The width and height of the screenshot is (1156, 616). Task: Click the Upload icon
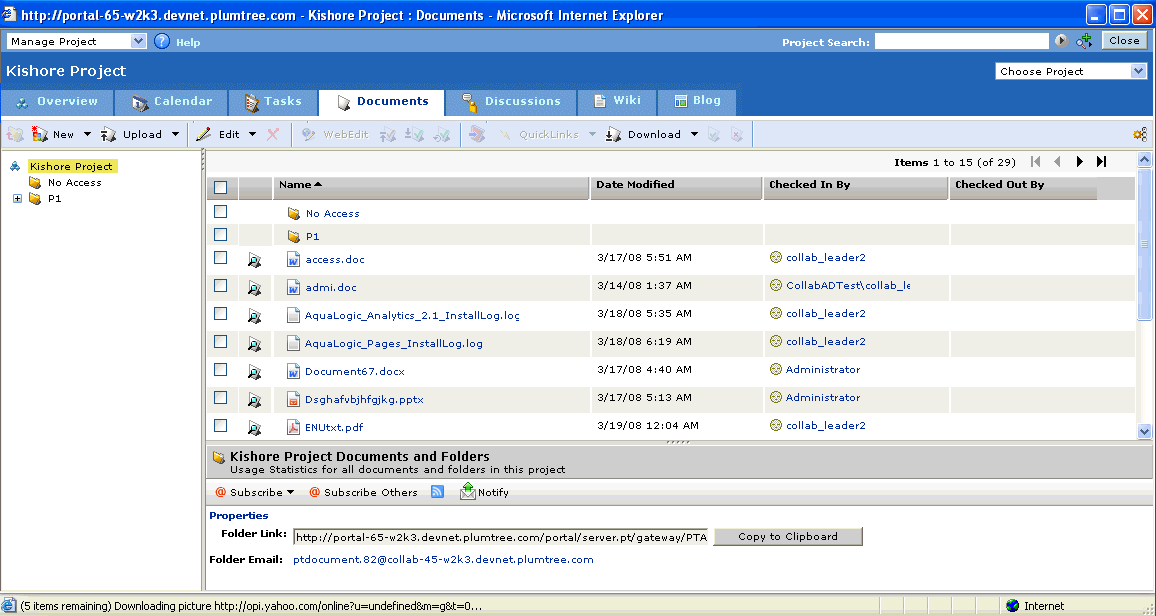click(x=109, y=134)
